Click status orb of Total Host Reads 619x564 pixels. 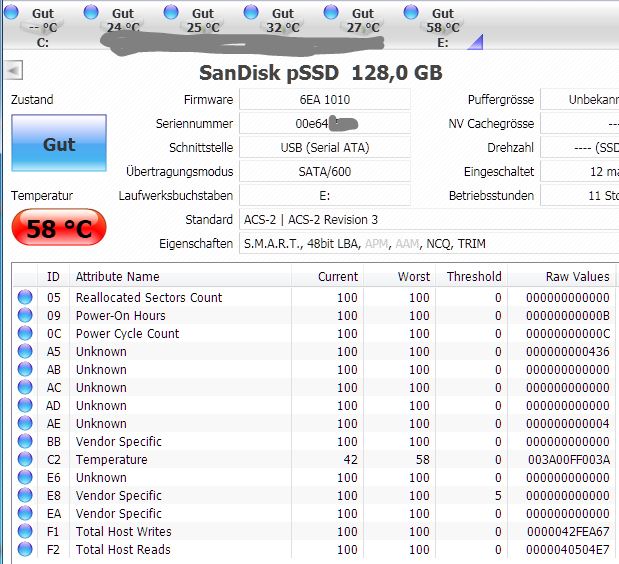tap(25, 549)
